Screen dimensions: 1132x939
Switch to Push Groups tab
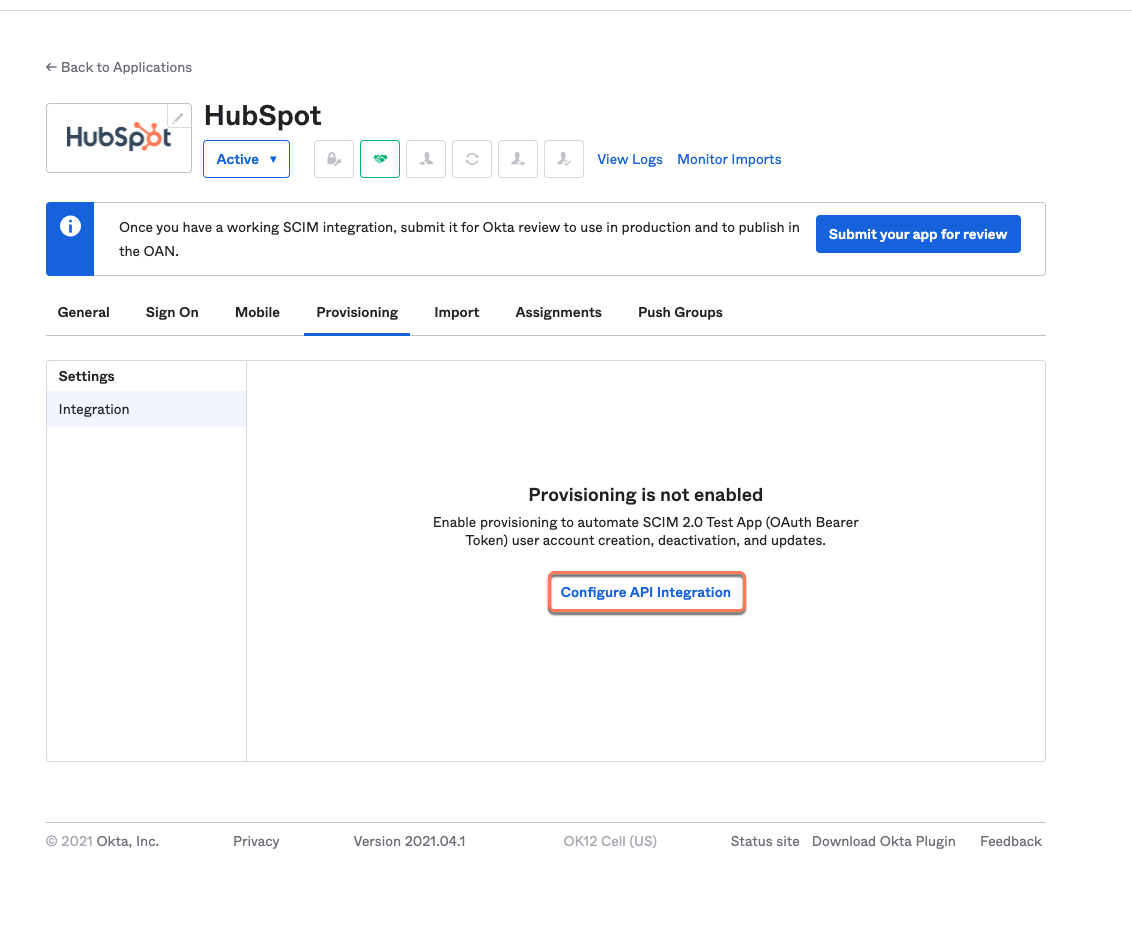[680, 312]
